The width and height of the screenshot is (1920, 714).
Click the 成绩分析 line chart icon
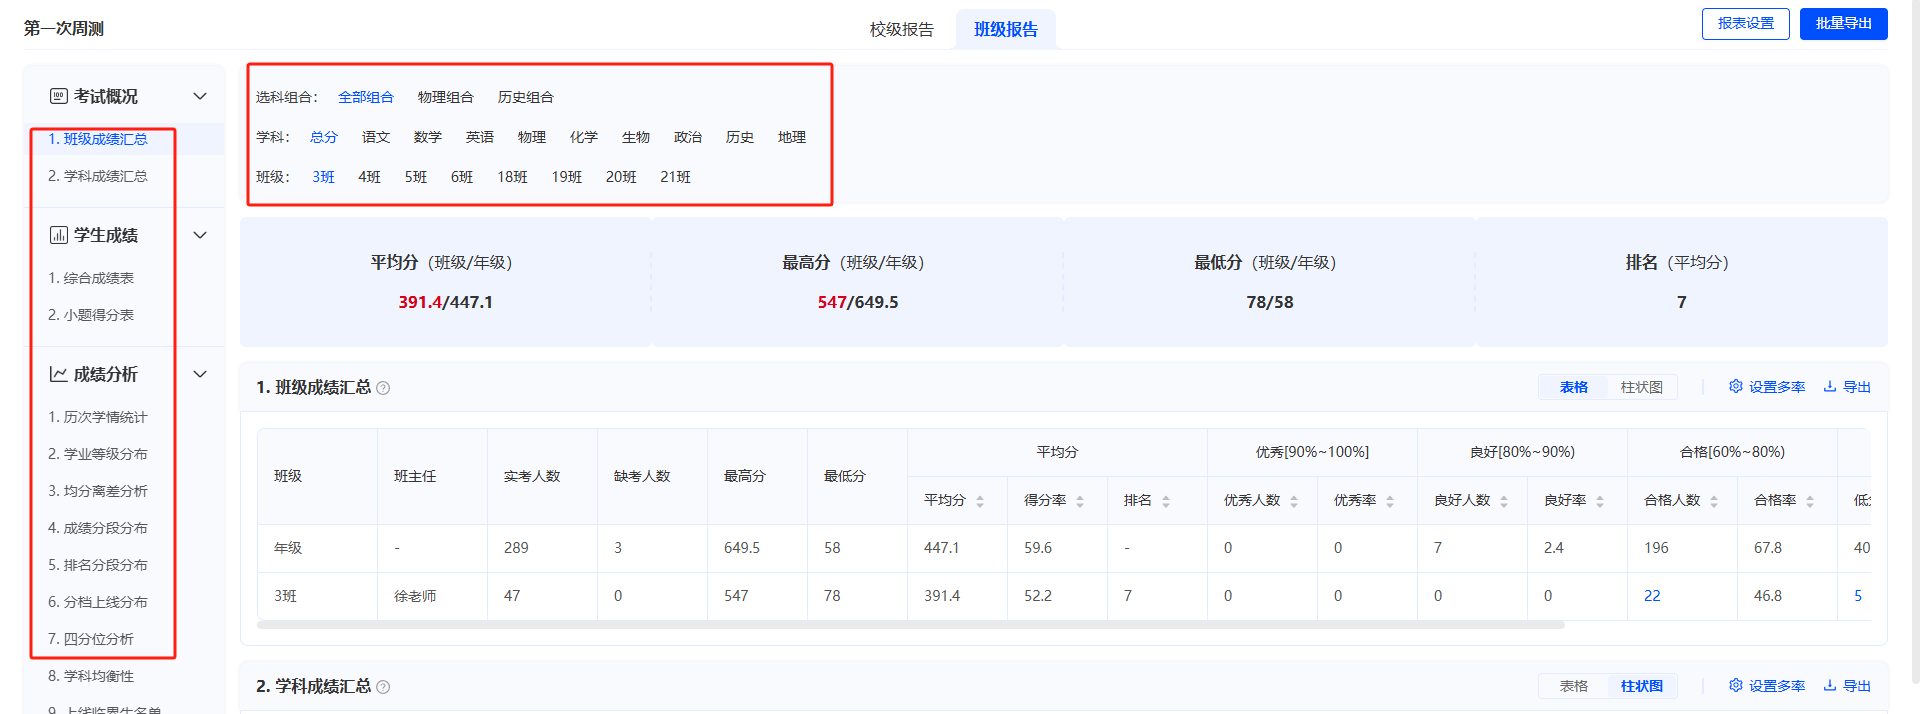[59, 374]
